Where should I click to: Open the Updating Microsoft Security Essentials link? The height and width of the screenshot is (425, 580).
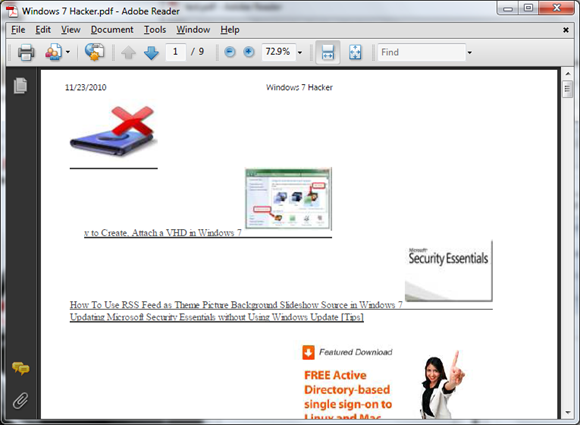pyautogui.click(x=217, y=317)
